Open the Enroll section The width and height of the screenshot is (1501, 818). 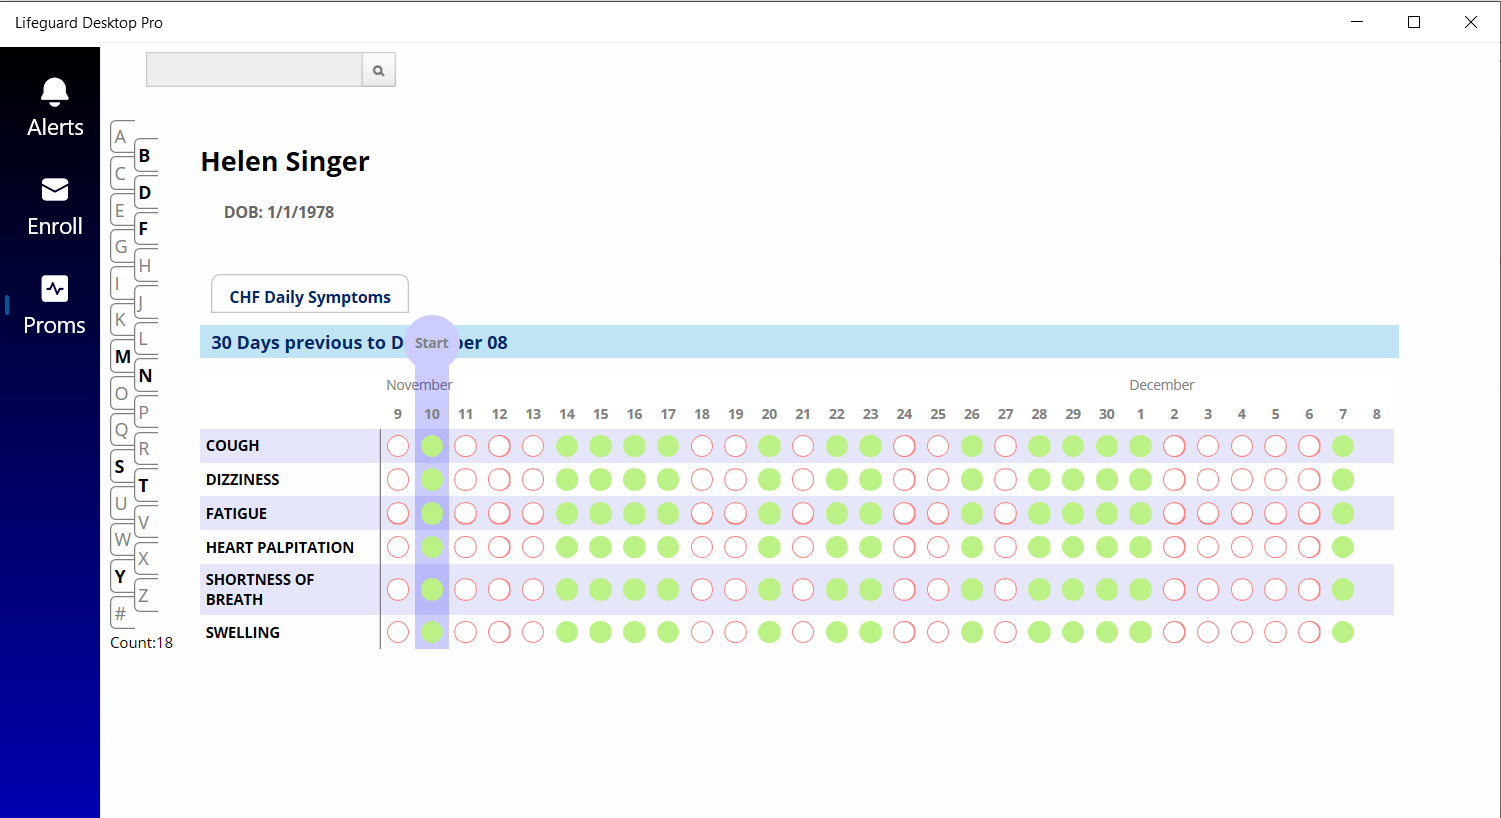coord(53,204)
